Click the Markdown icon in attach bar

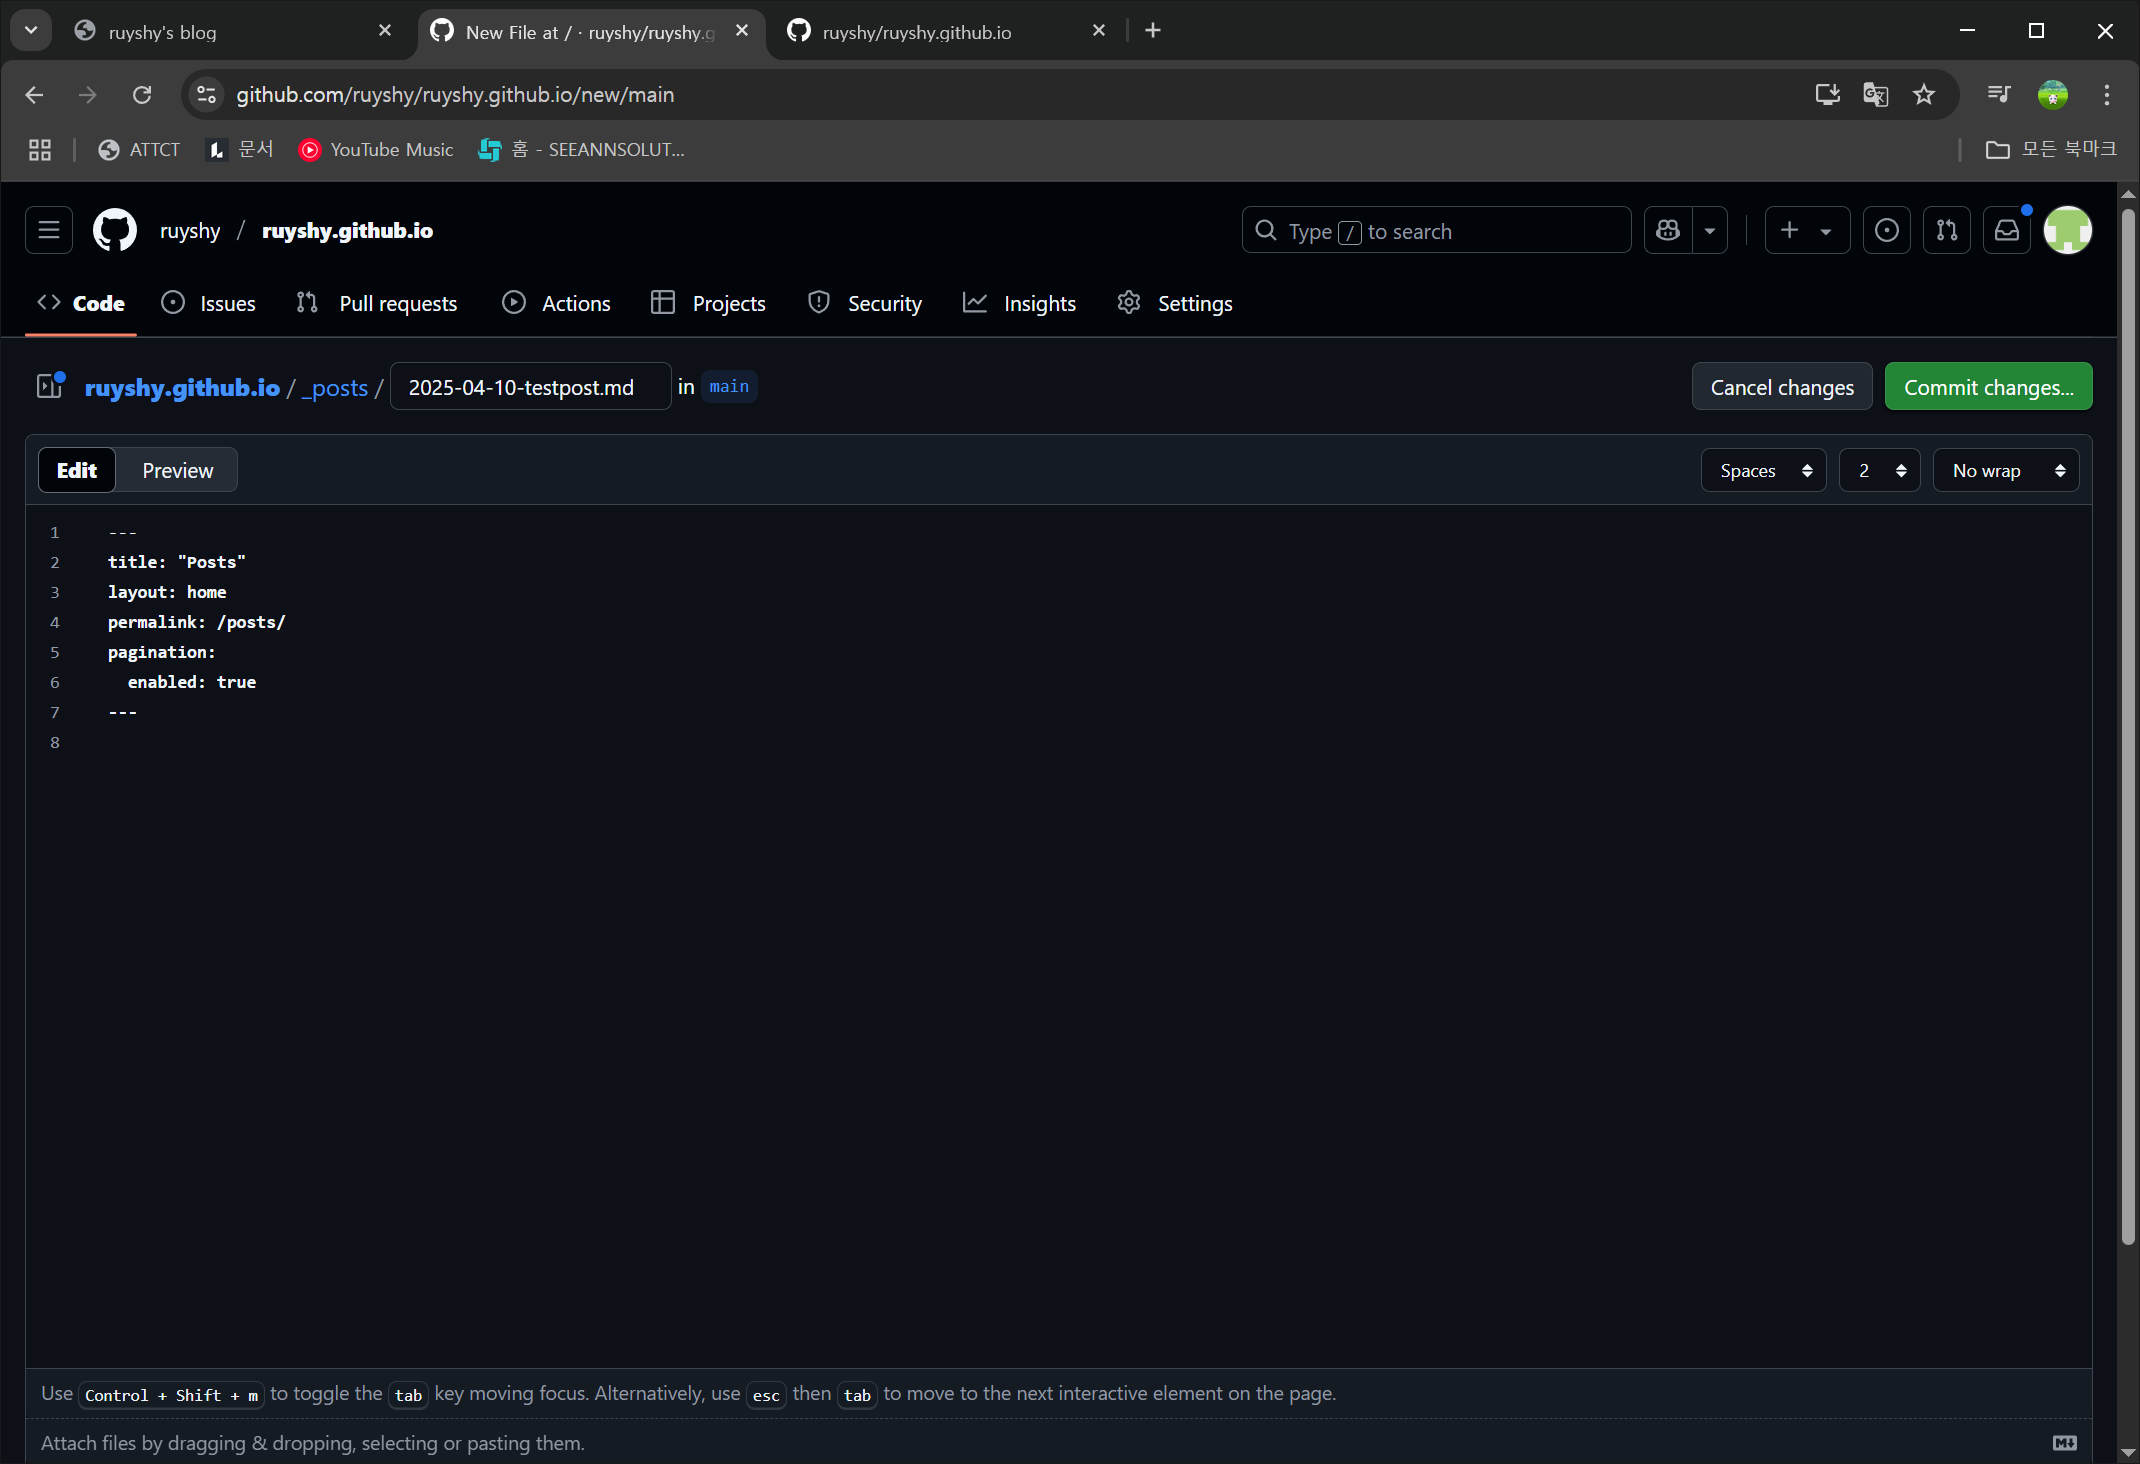pos(2065,1443)
